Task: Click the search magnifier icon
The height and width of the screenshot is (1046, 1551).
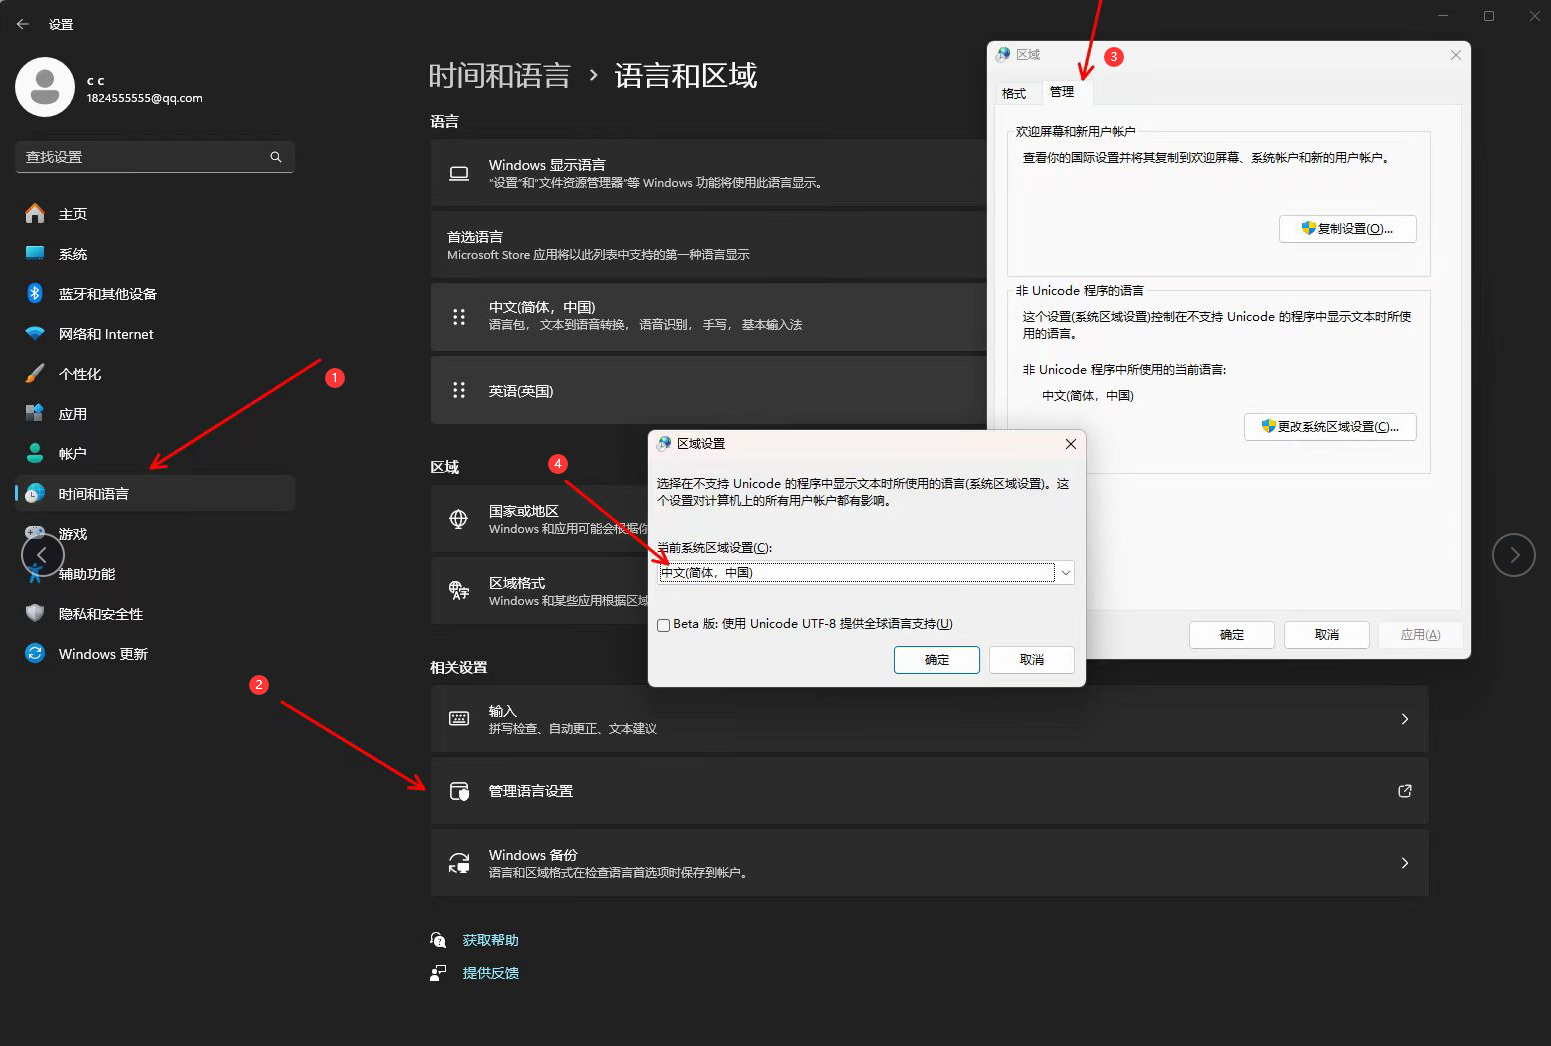Action: pos(276,157)
